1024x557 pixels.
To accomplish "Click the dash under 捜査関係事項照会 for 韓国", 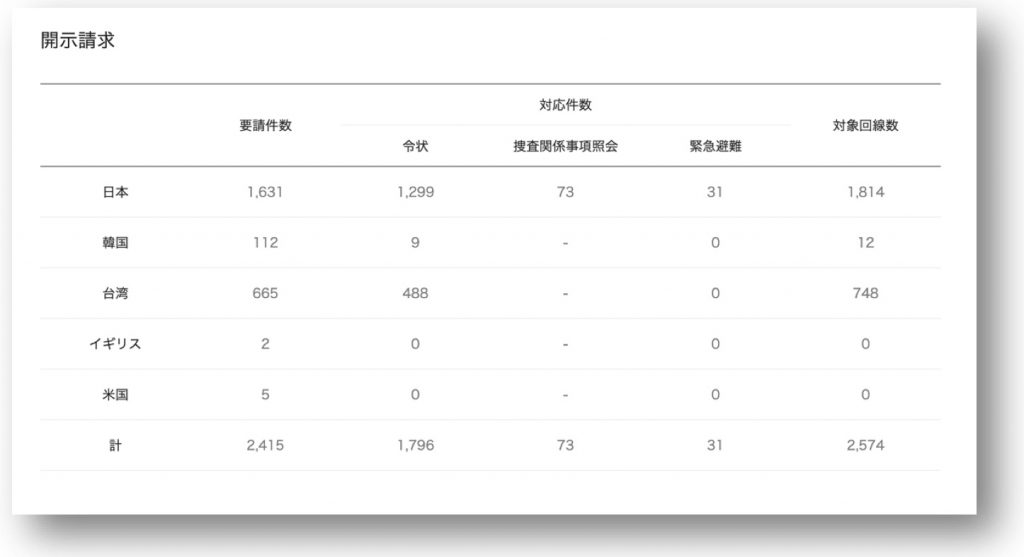I will (566, 244).
